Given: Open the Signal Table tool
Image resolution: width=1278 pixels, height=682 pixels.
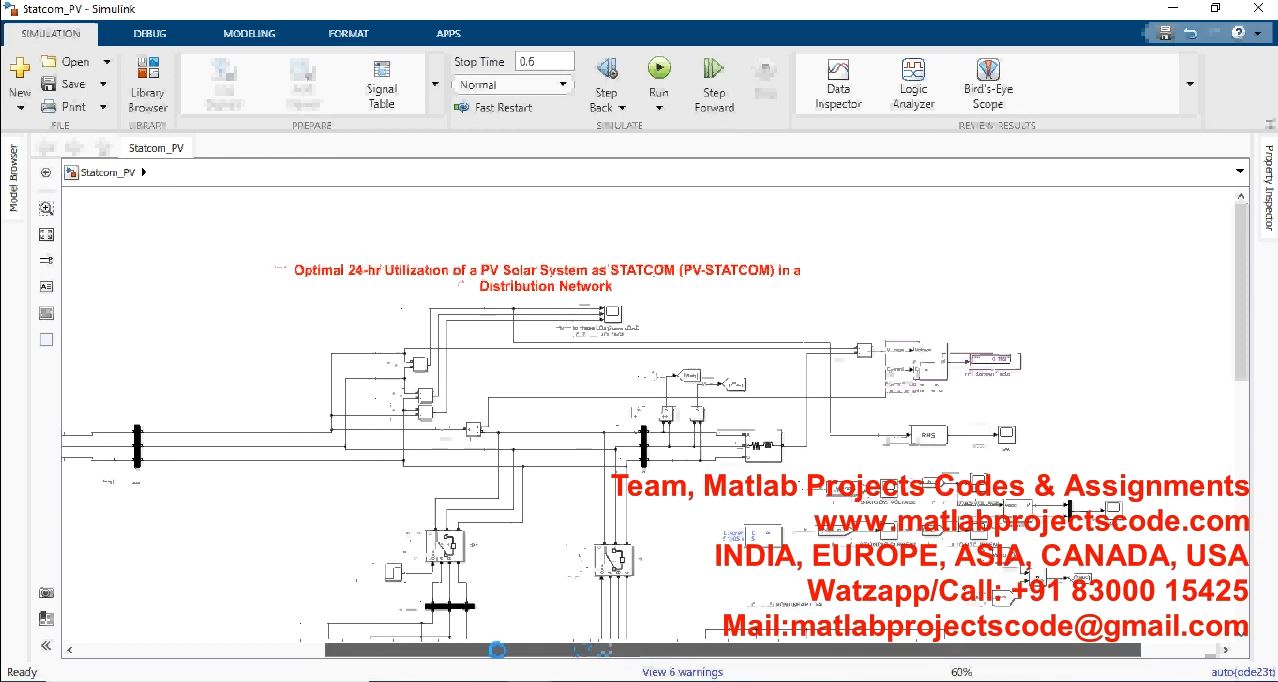Looking at the screenshot, I should point(381,84).
